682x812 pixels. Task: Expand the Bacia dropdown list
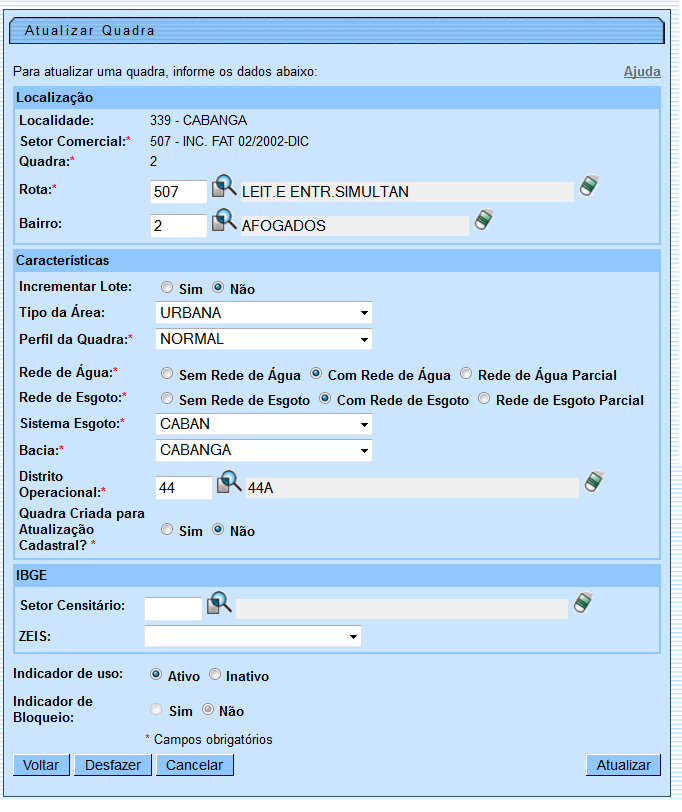(264, 450)
